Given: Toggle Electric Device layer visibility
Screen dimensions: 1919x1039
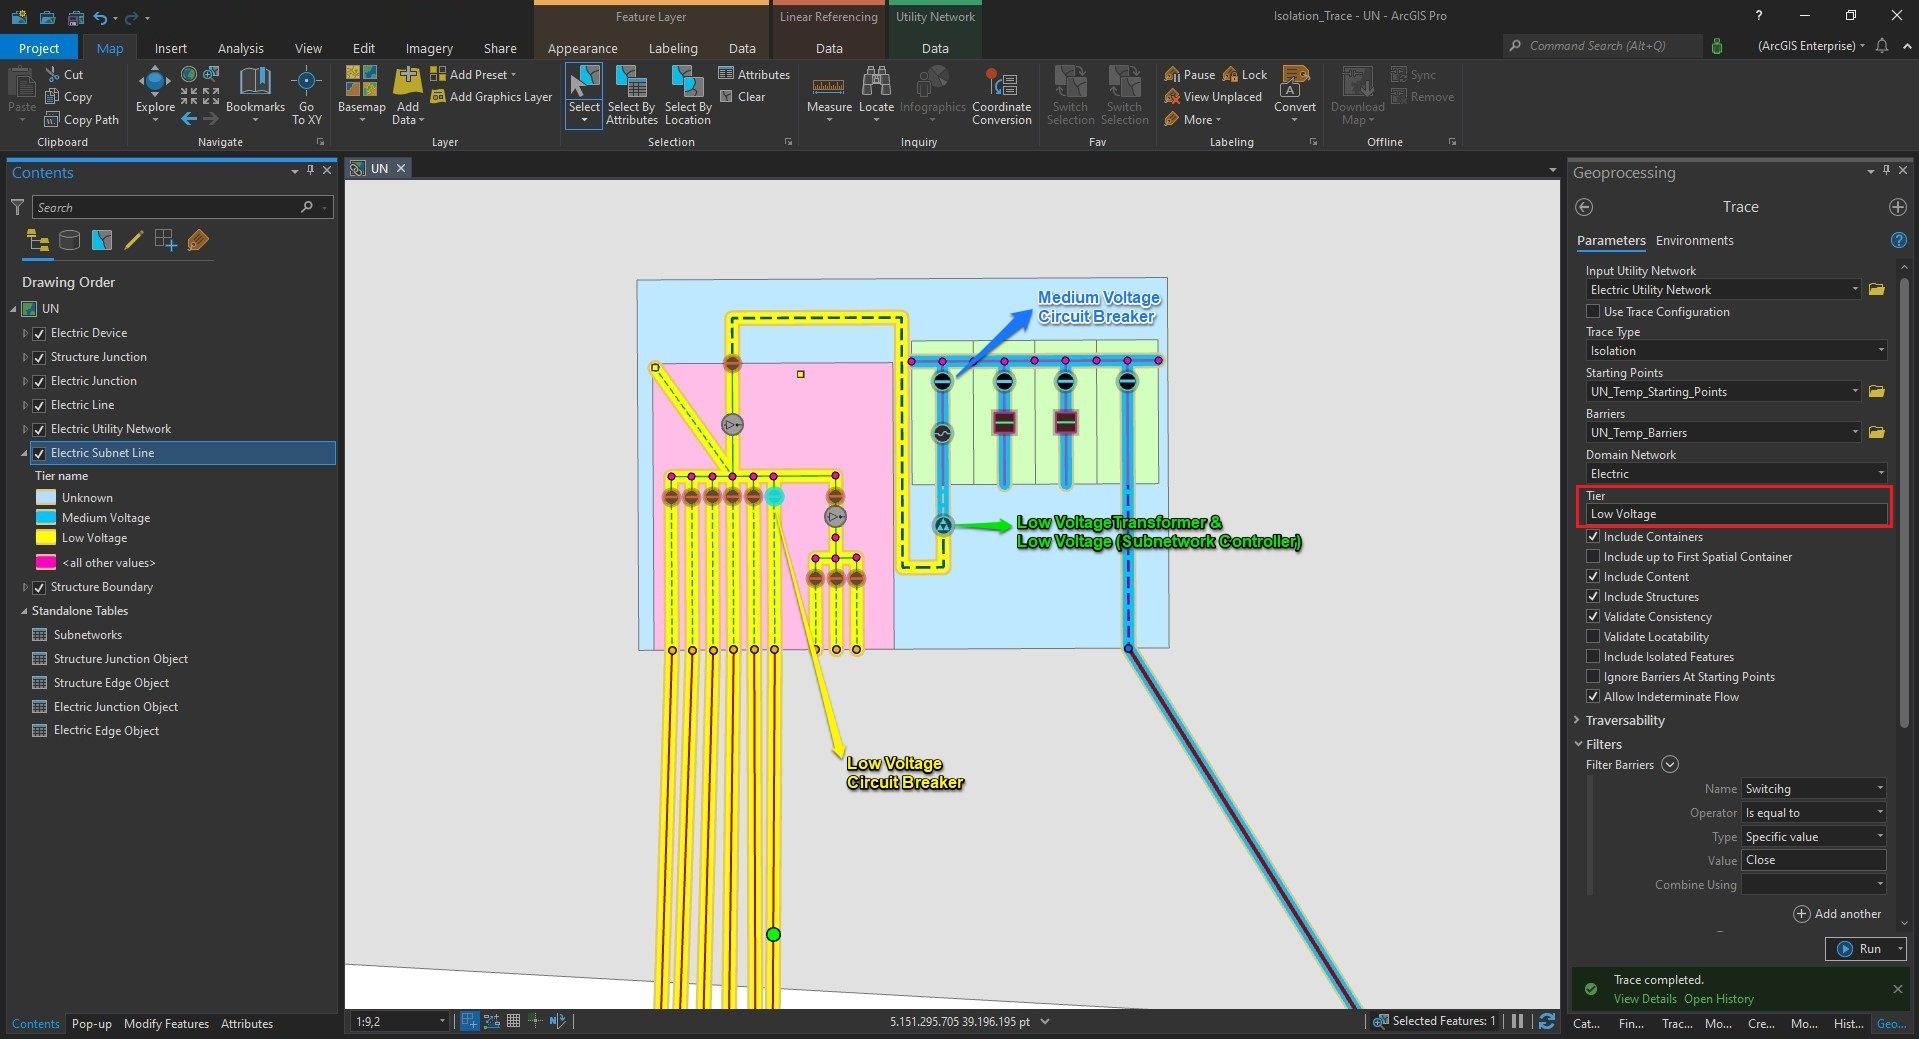Looking at the screenshot, I should coord(40,333).
